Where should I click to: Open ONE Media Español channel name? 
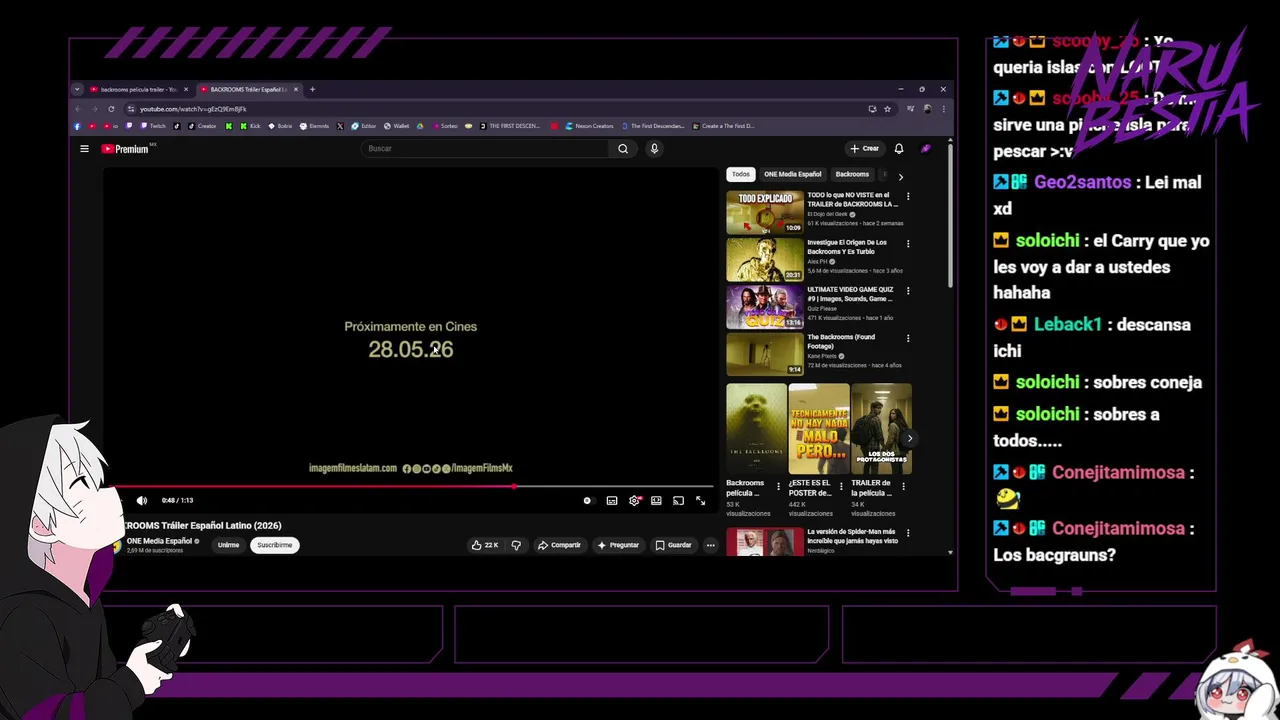click(x=159, y=541)
